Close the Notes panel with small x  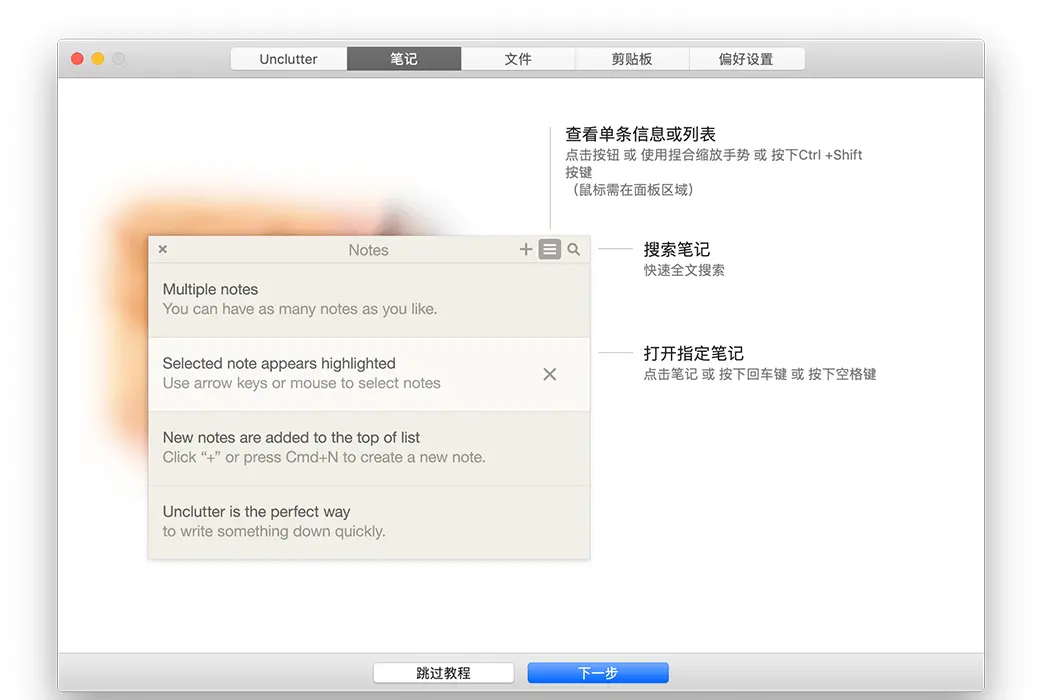[162, 249]
